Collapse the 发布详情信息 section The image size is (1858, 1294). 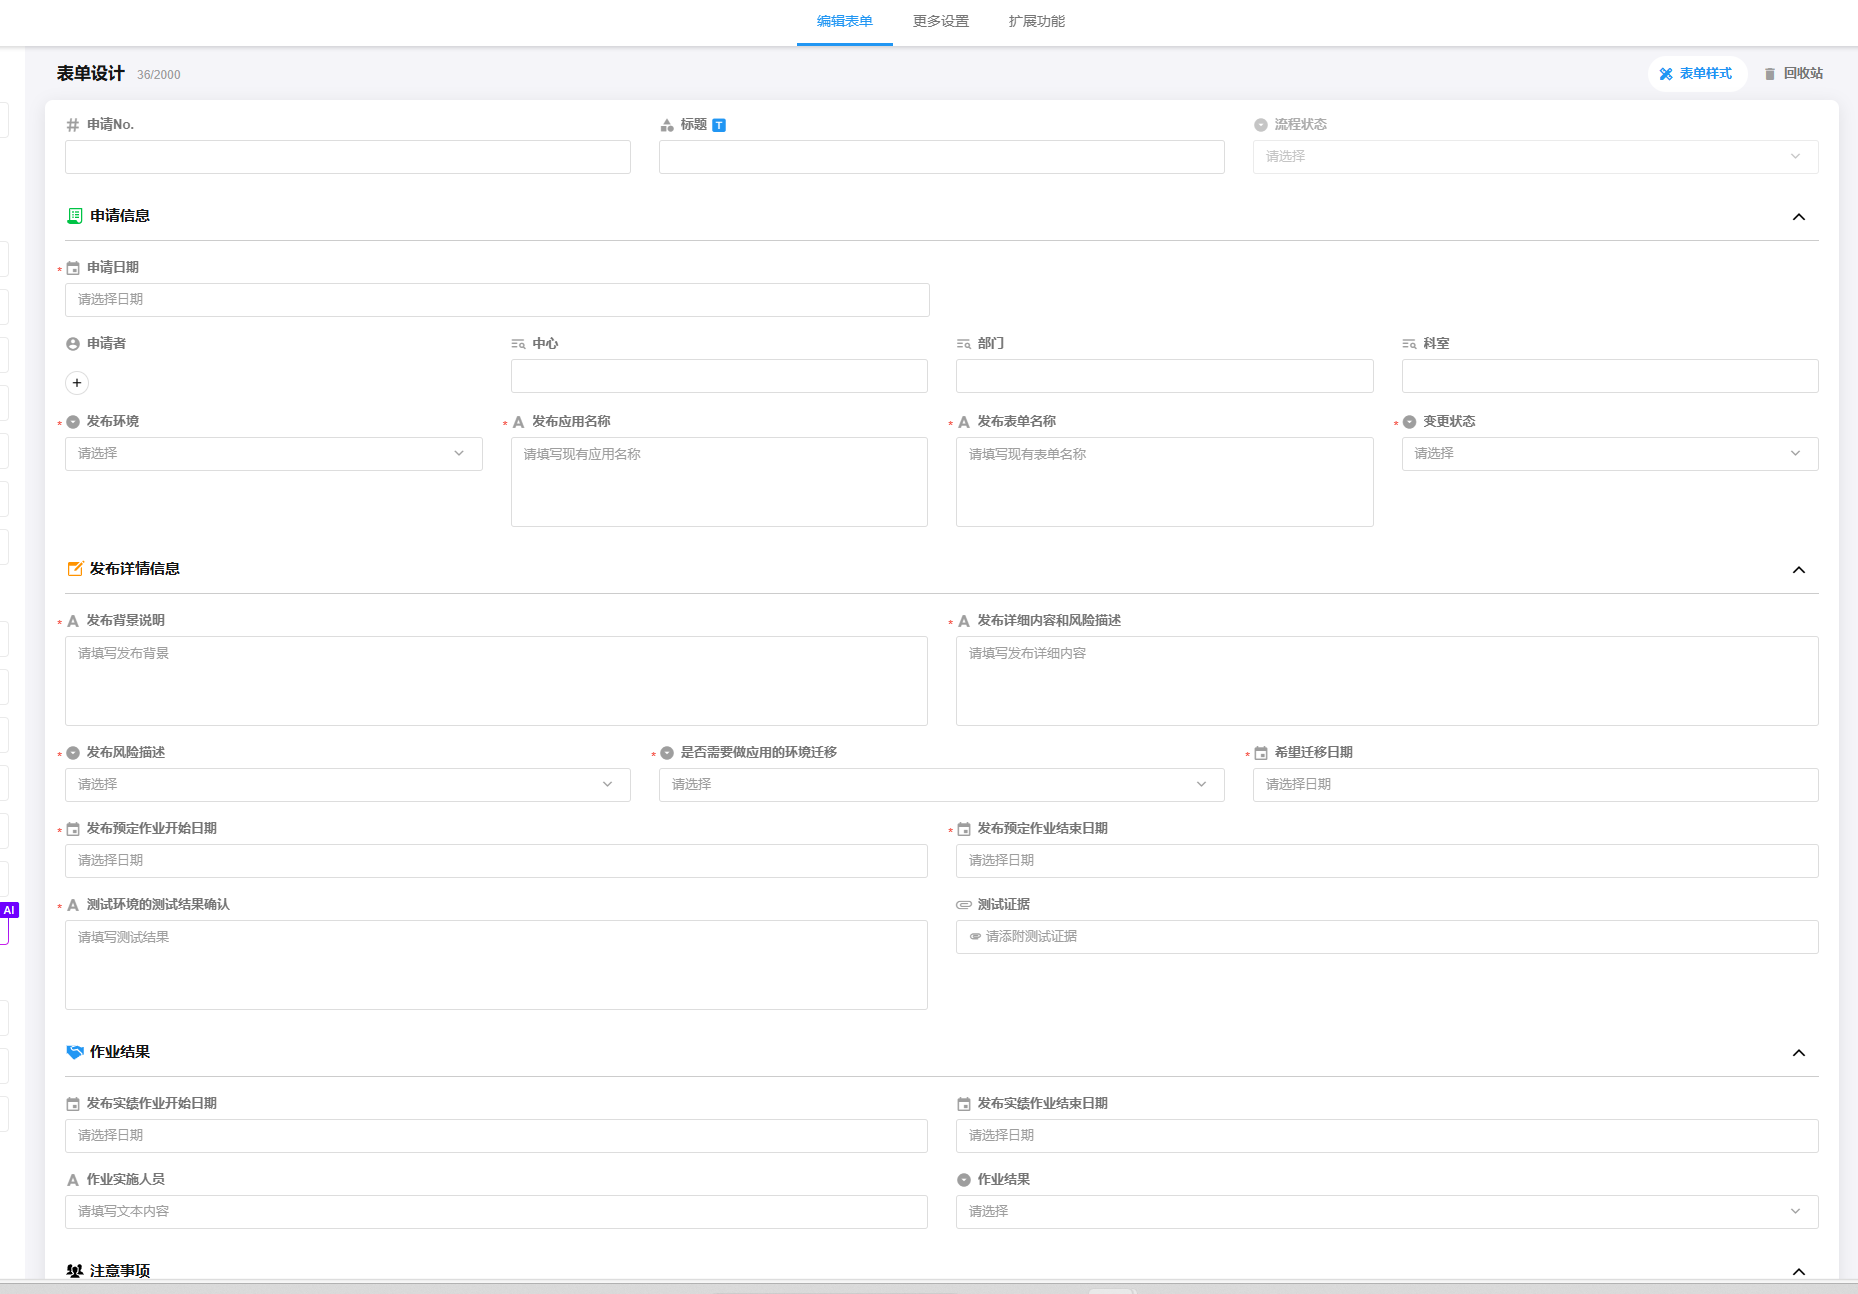coord(1799,570)
